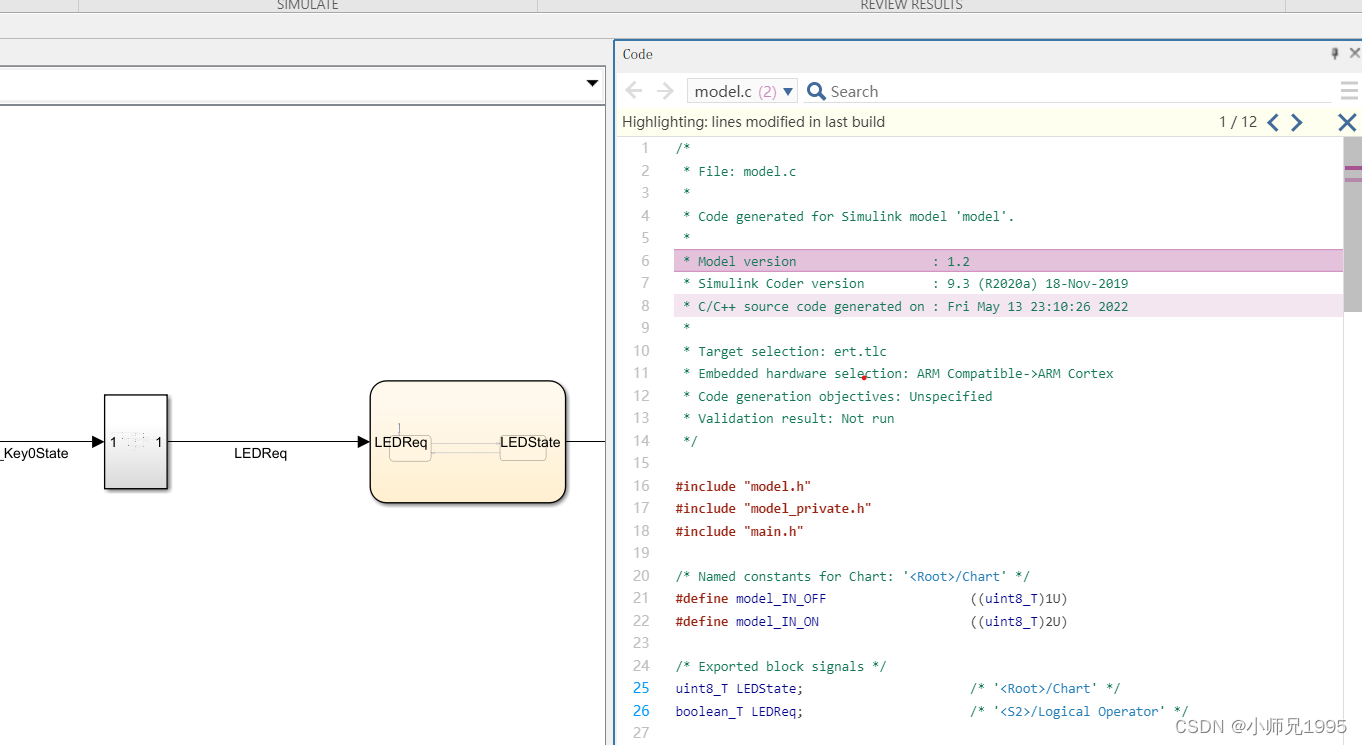Dismiss the highlighting banner with X
The width and height of the screenshot is (1362, 745).
pyautogui.click(x=1347, y=122)
